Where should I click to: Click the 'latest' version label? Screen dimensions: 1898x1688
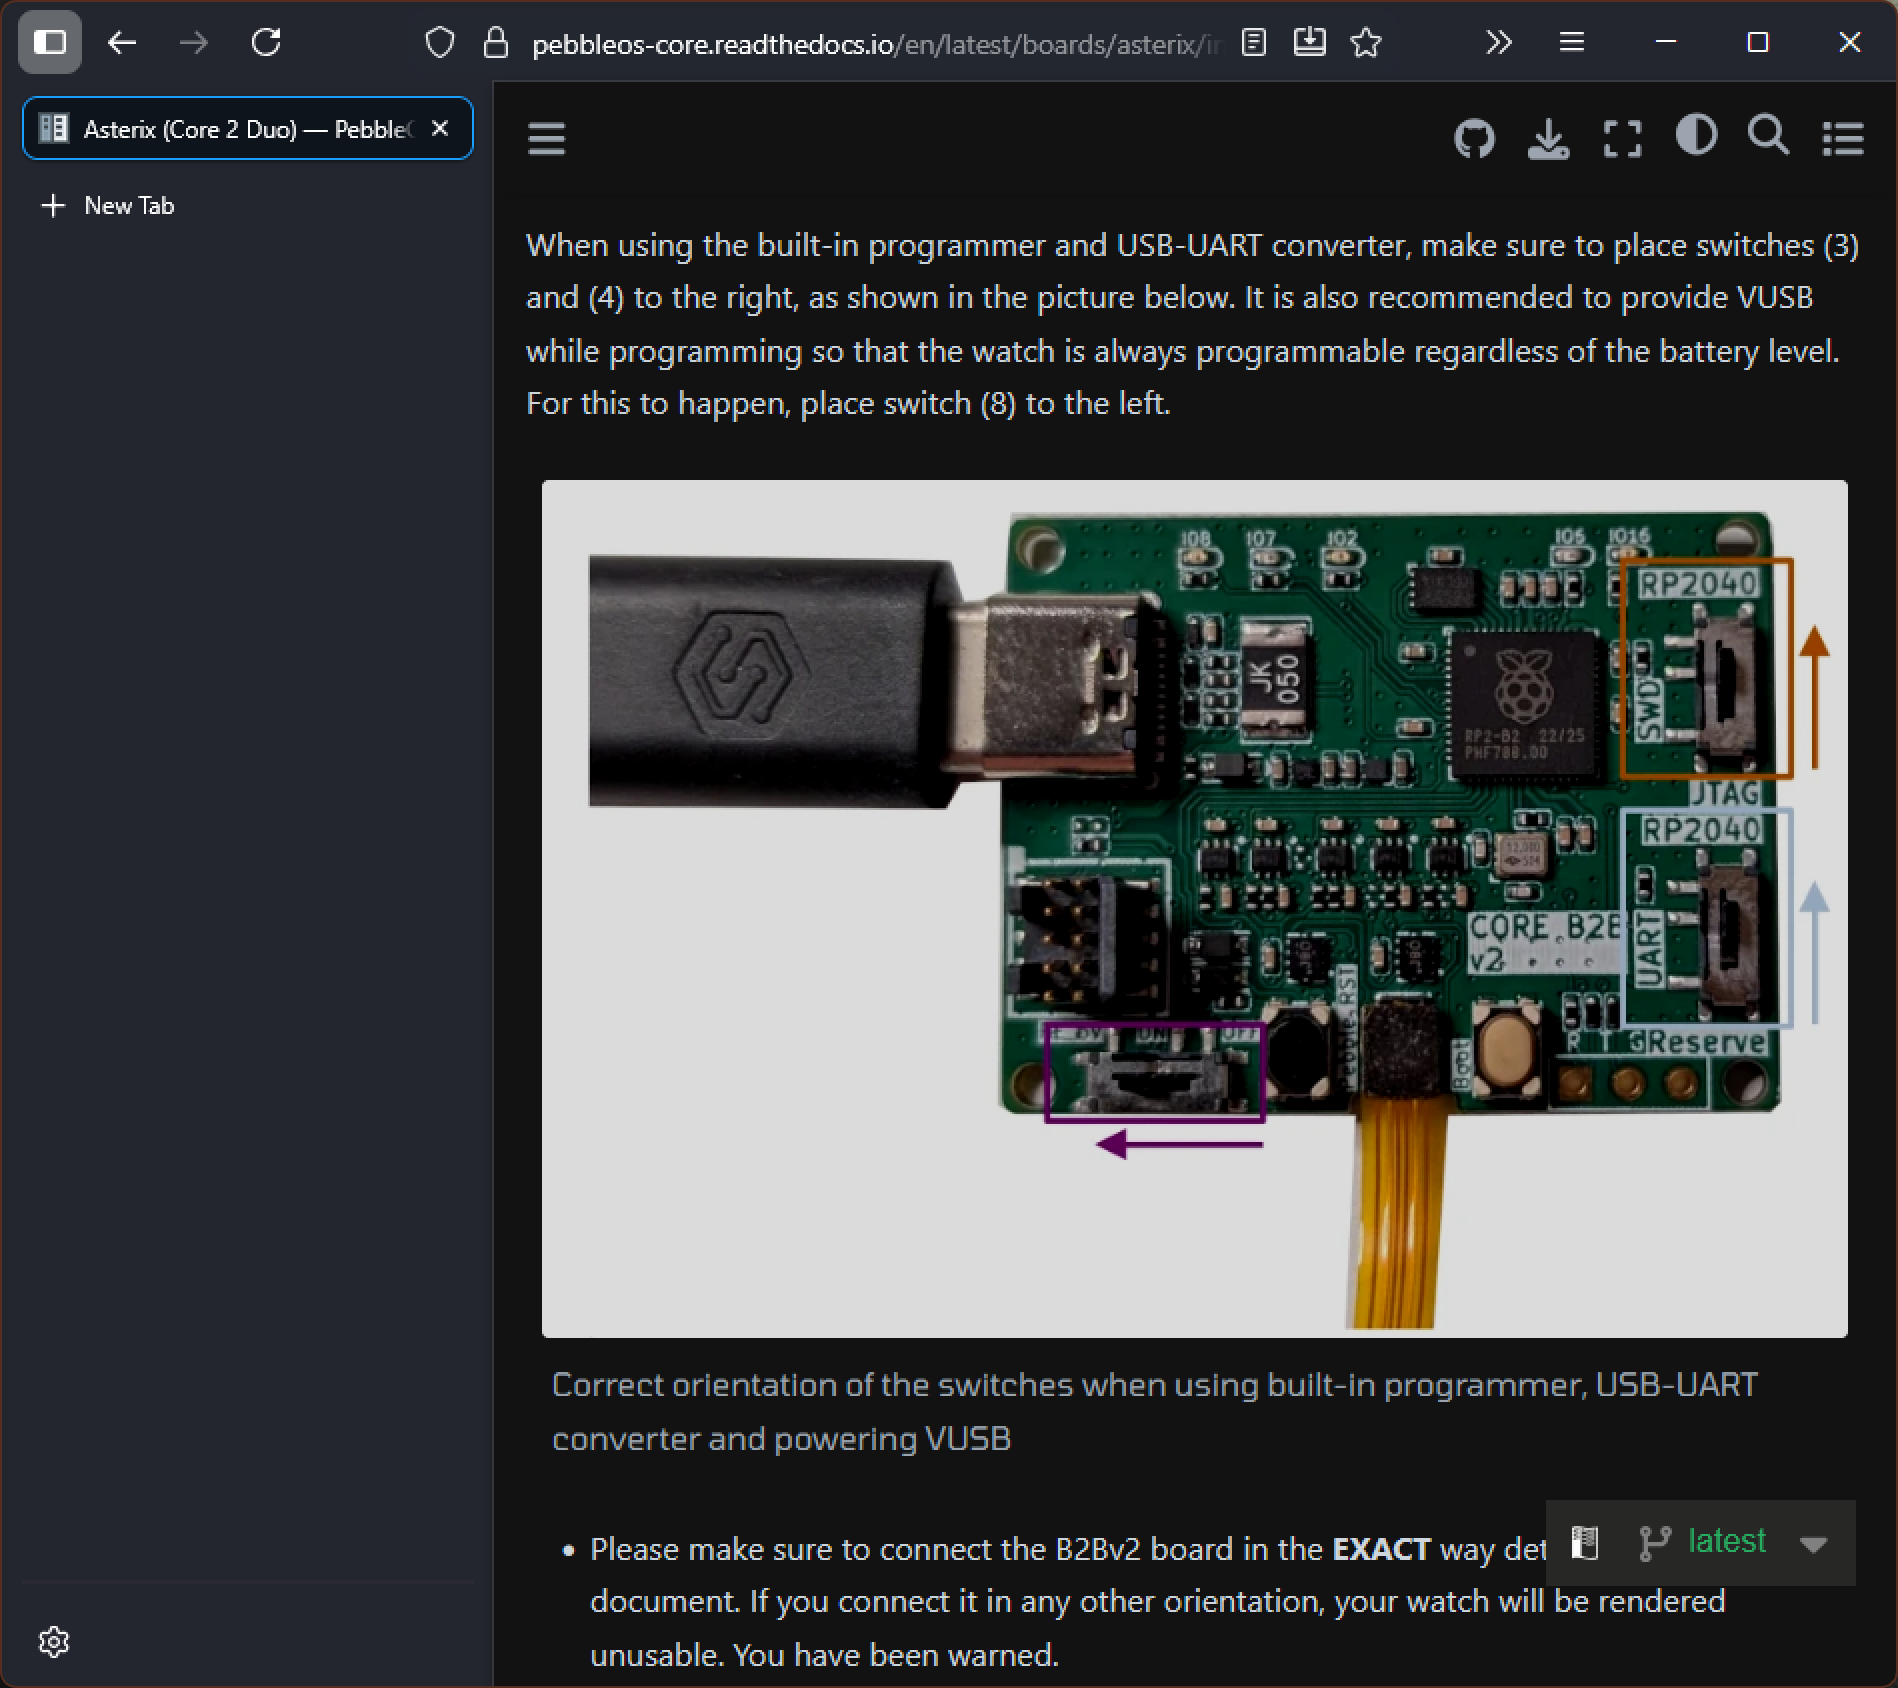pyautogui.click(x=1726, y=1541)
